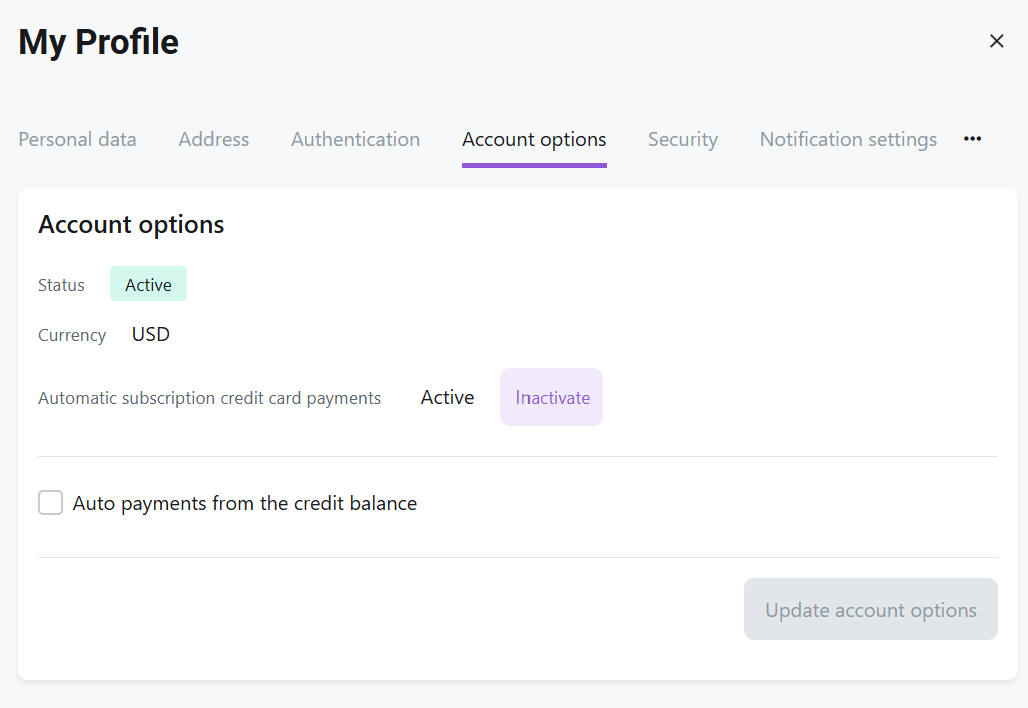Close the My Profile dialog
This screenshot has height=708, width=1028.
[996, 41]
